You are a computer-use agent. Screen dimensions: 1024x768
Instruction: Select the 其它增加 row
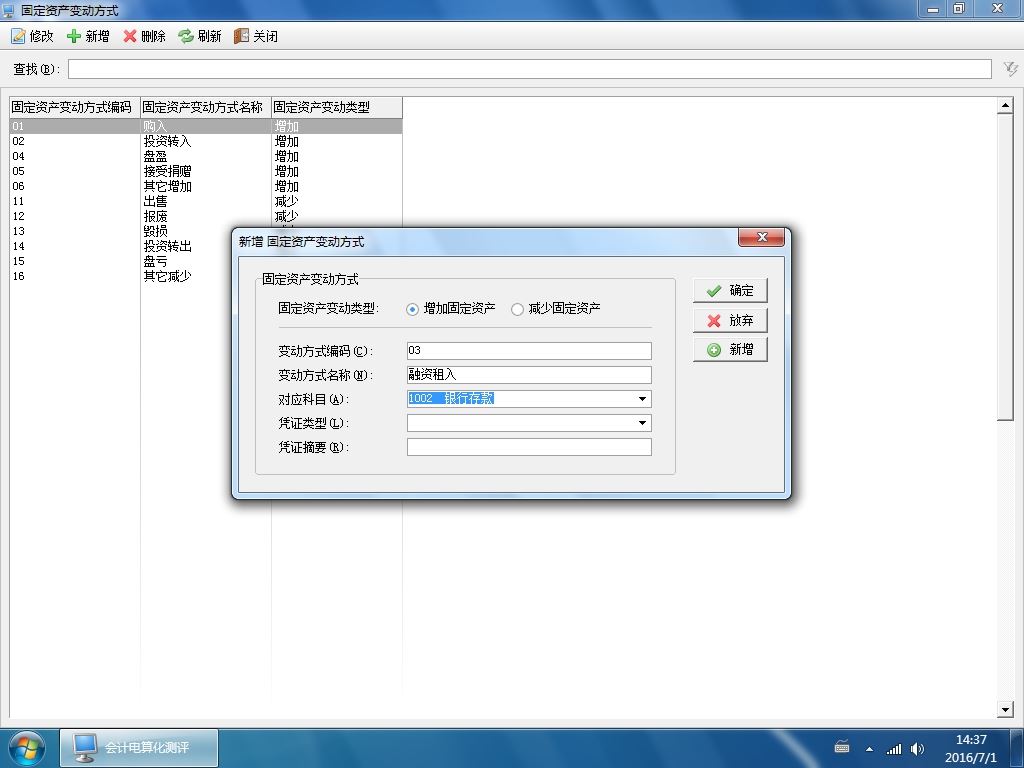coord(206,186)
